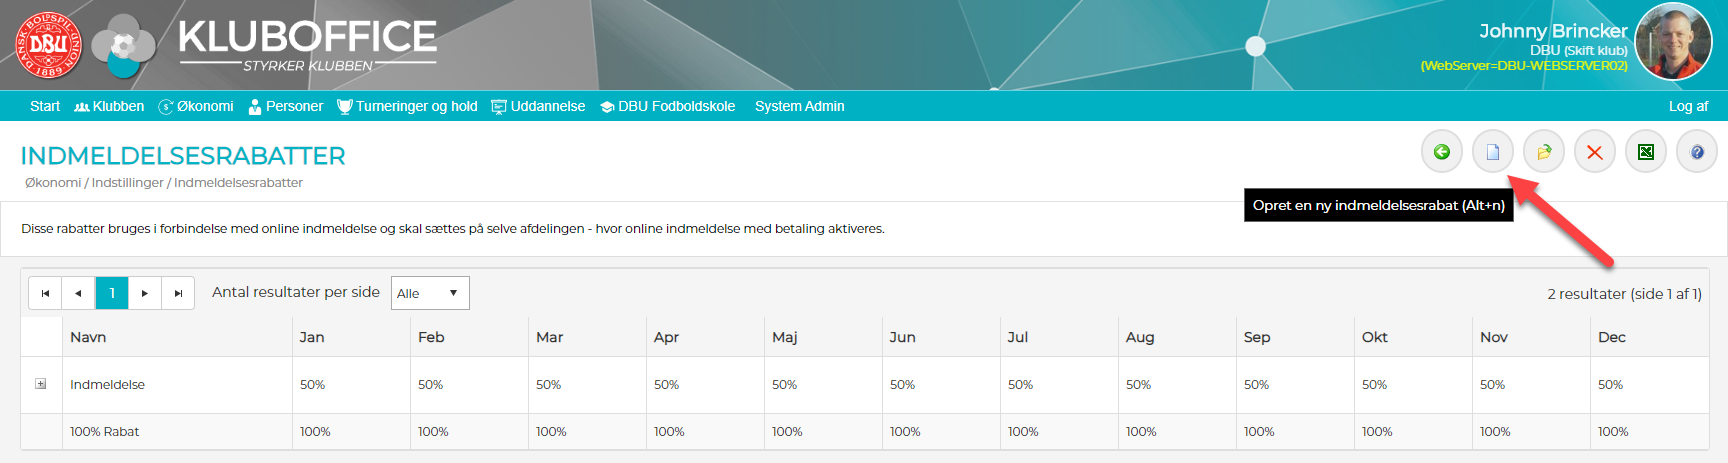Export to Excel using green icon
The height and width of the screenshot is (463, 1728).
pos(1645,152)
